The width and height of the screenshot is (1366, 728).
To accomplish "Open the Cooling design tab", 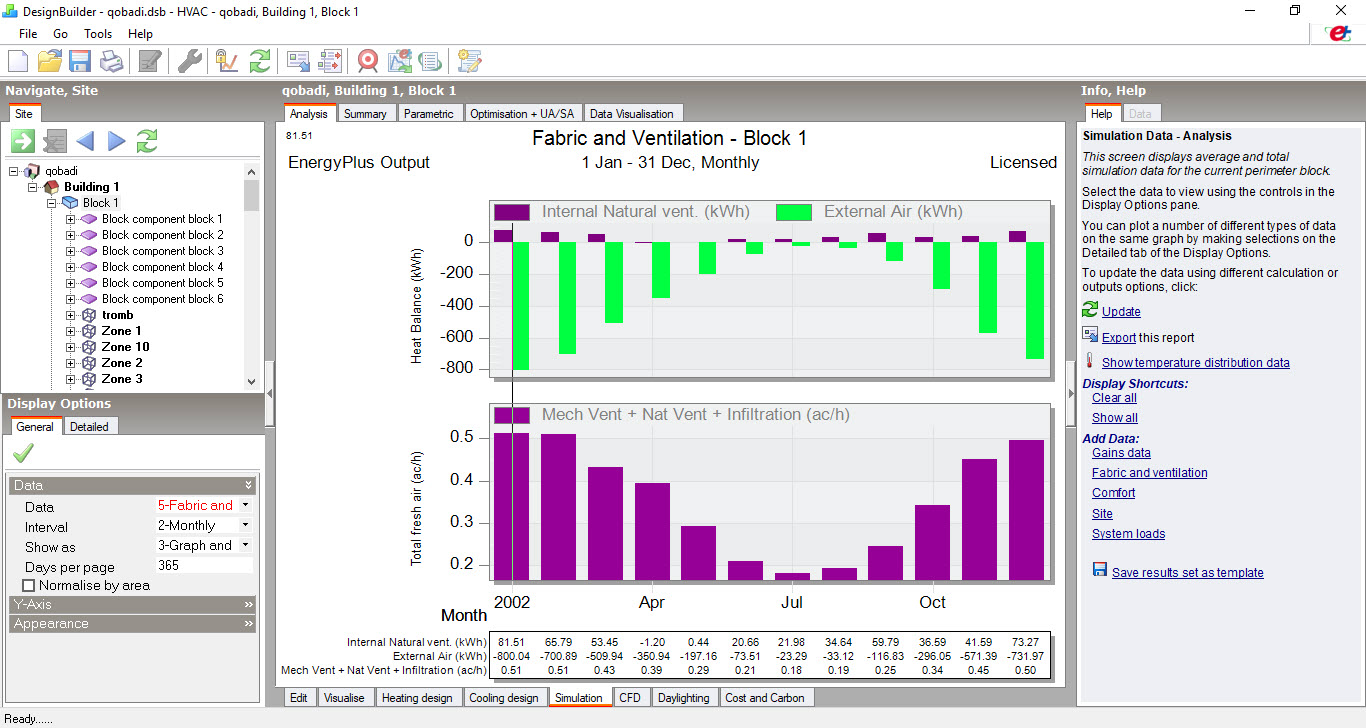I will [504, 698].
